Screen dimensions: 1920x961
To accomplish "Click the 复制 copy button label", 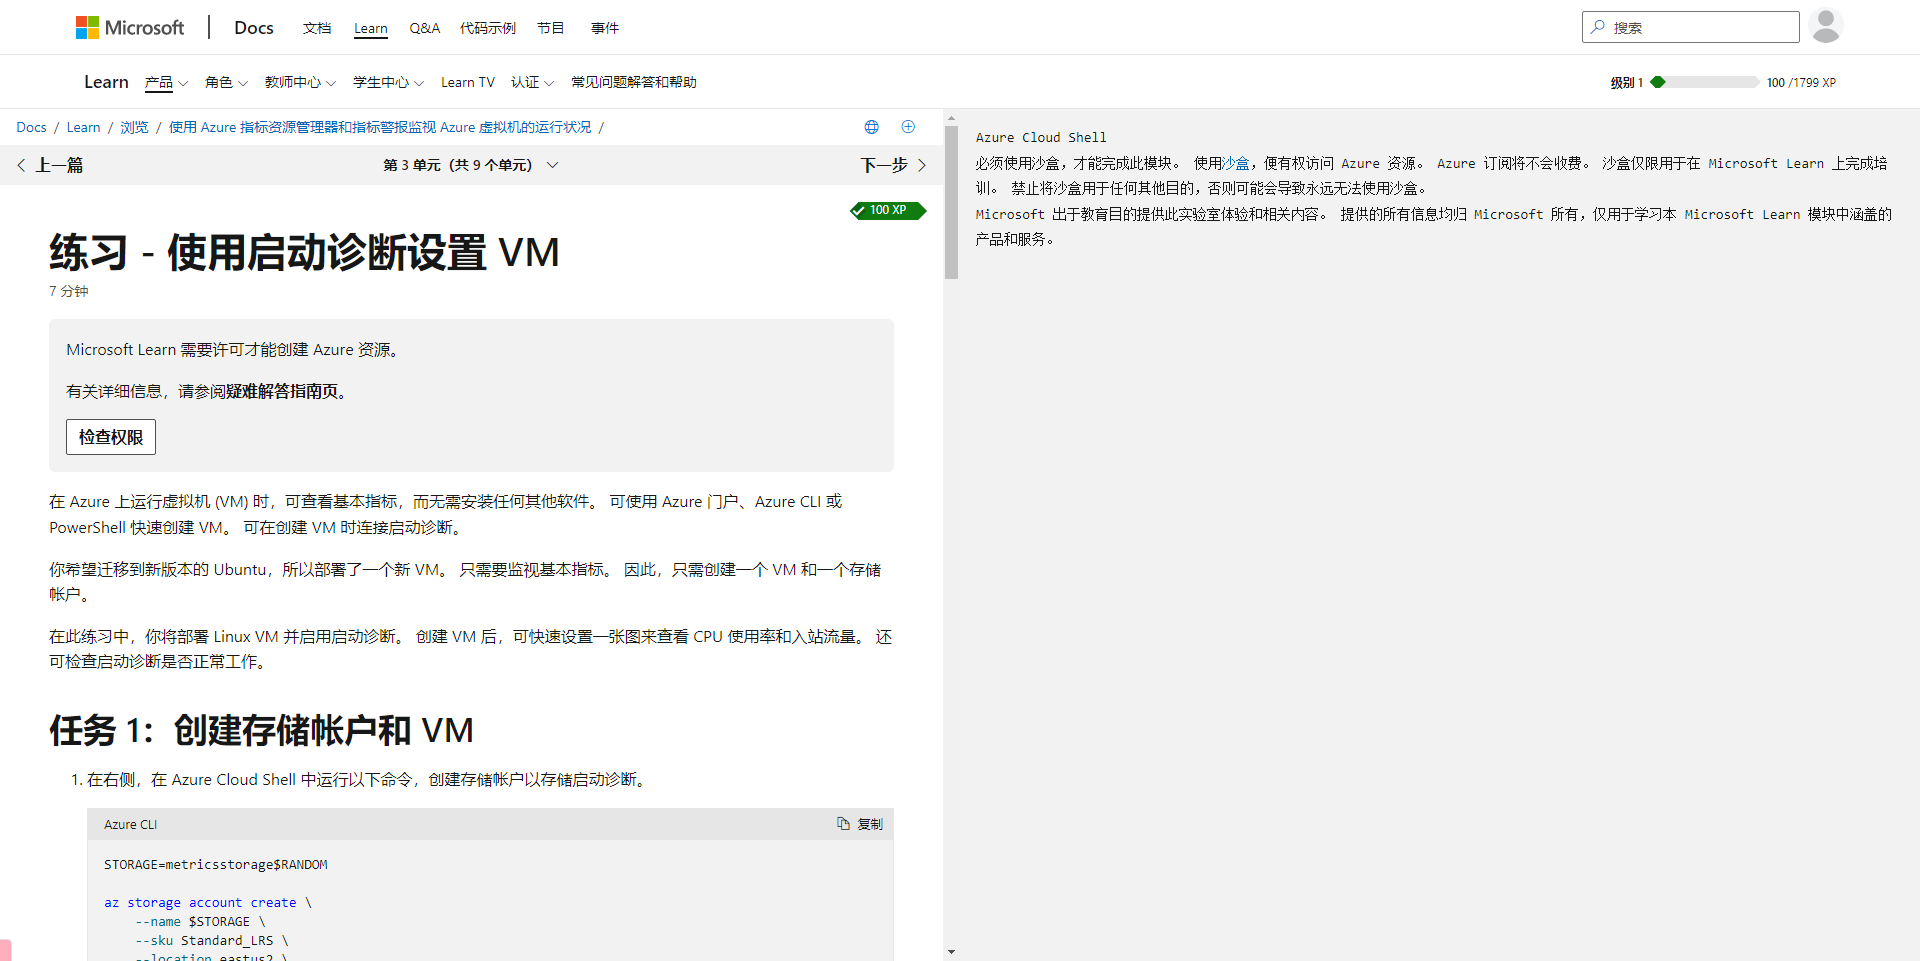I will coord(870,824).
